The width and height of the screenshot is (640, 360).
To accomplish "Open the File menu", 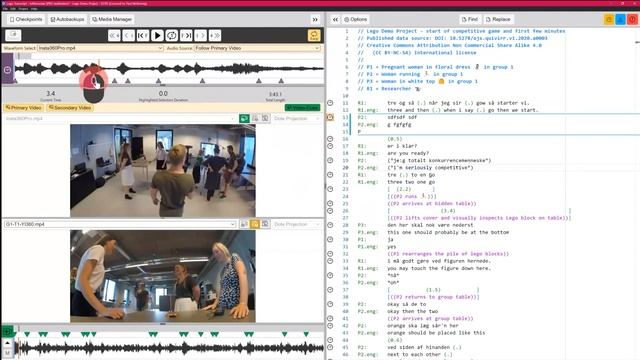I will click(x=5, y=9).
